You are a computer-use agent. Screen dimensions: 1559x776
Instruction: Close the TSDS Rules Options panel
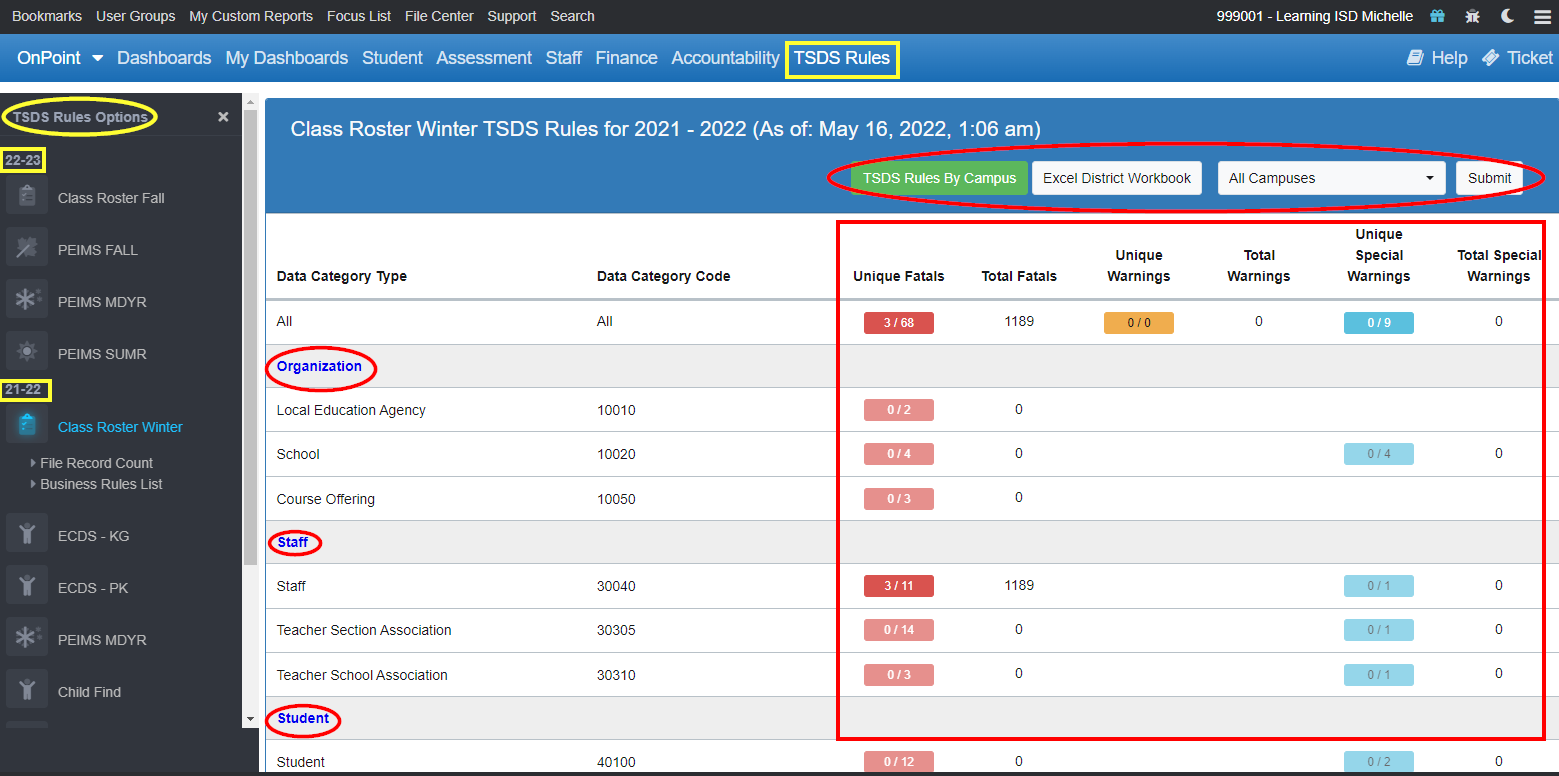coord(223,116)
